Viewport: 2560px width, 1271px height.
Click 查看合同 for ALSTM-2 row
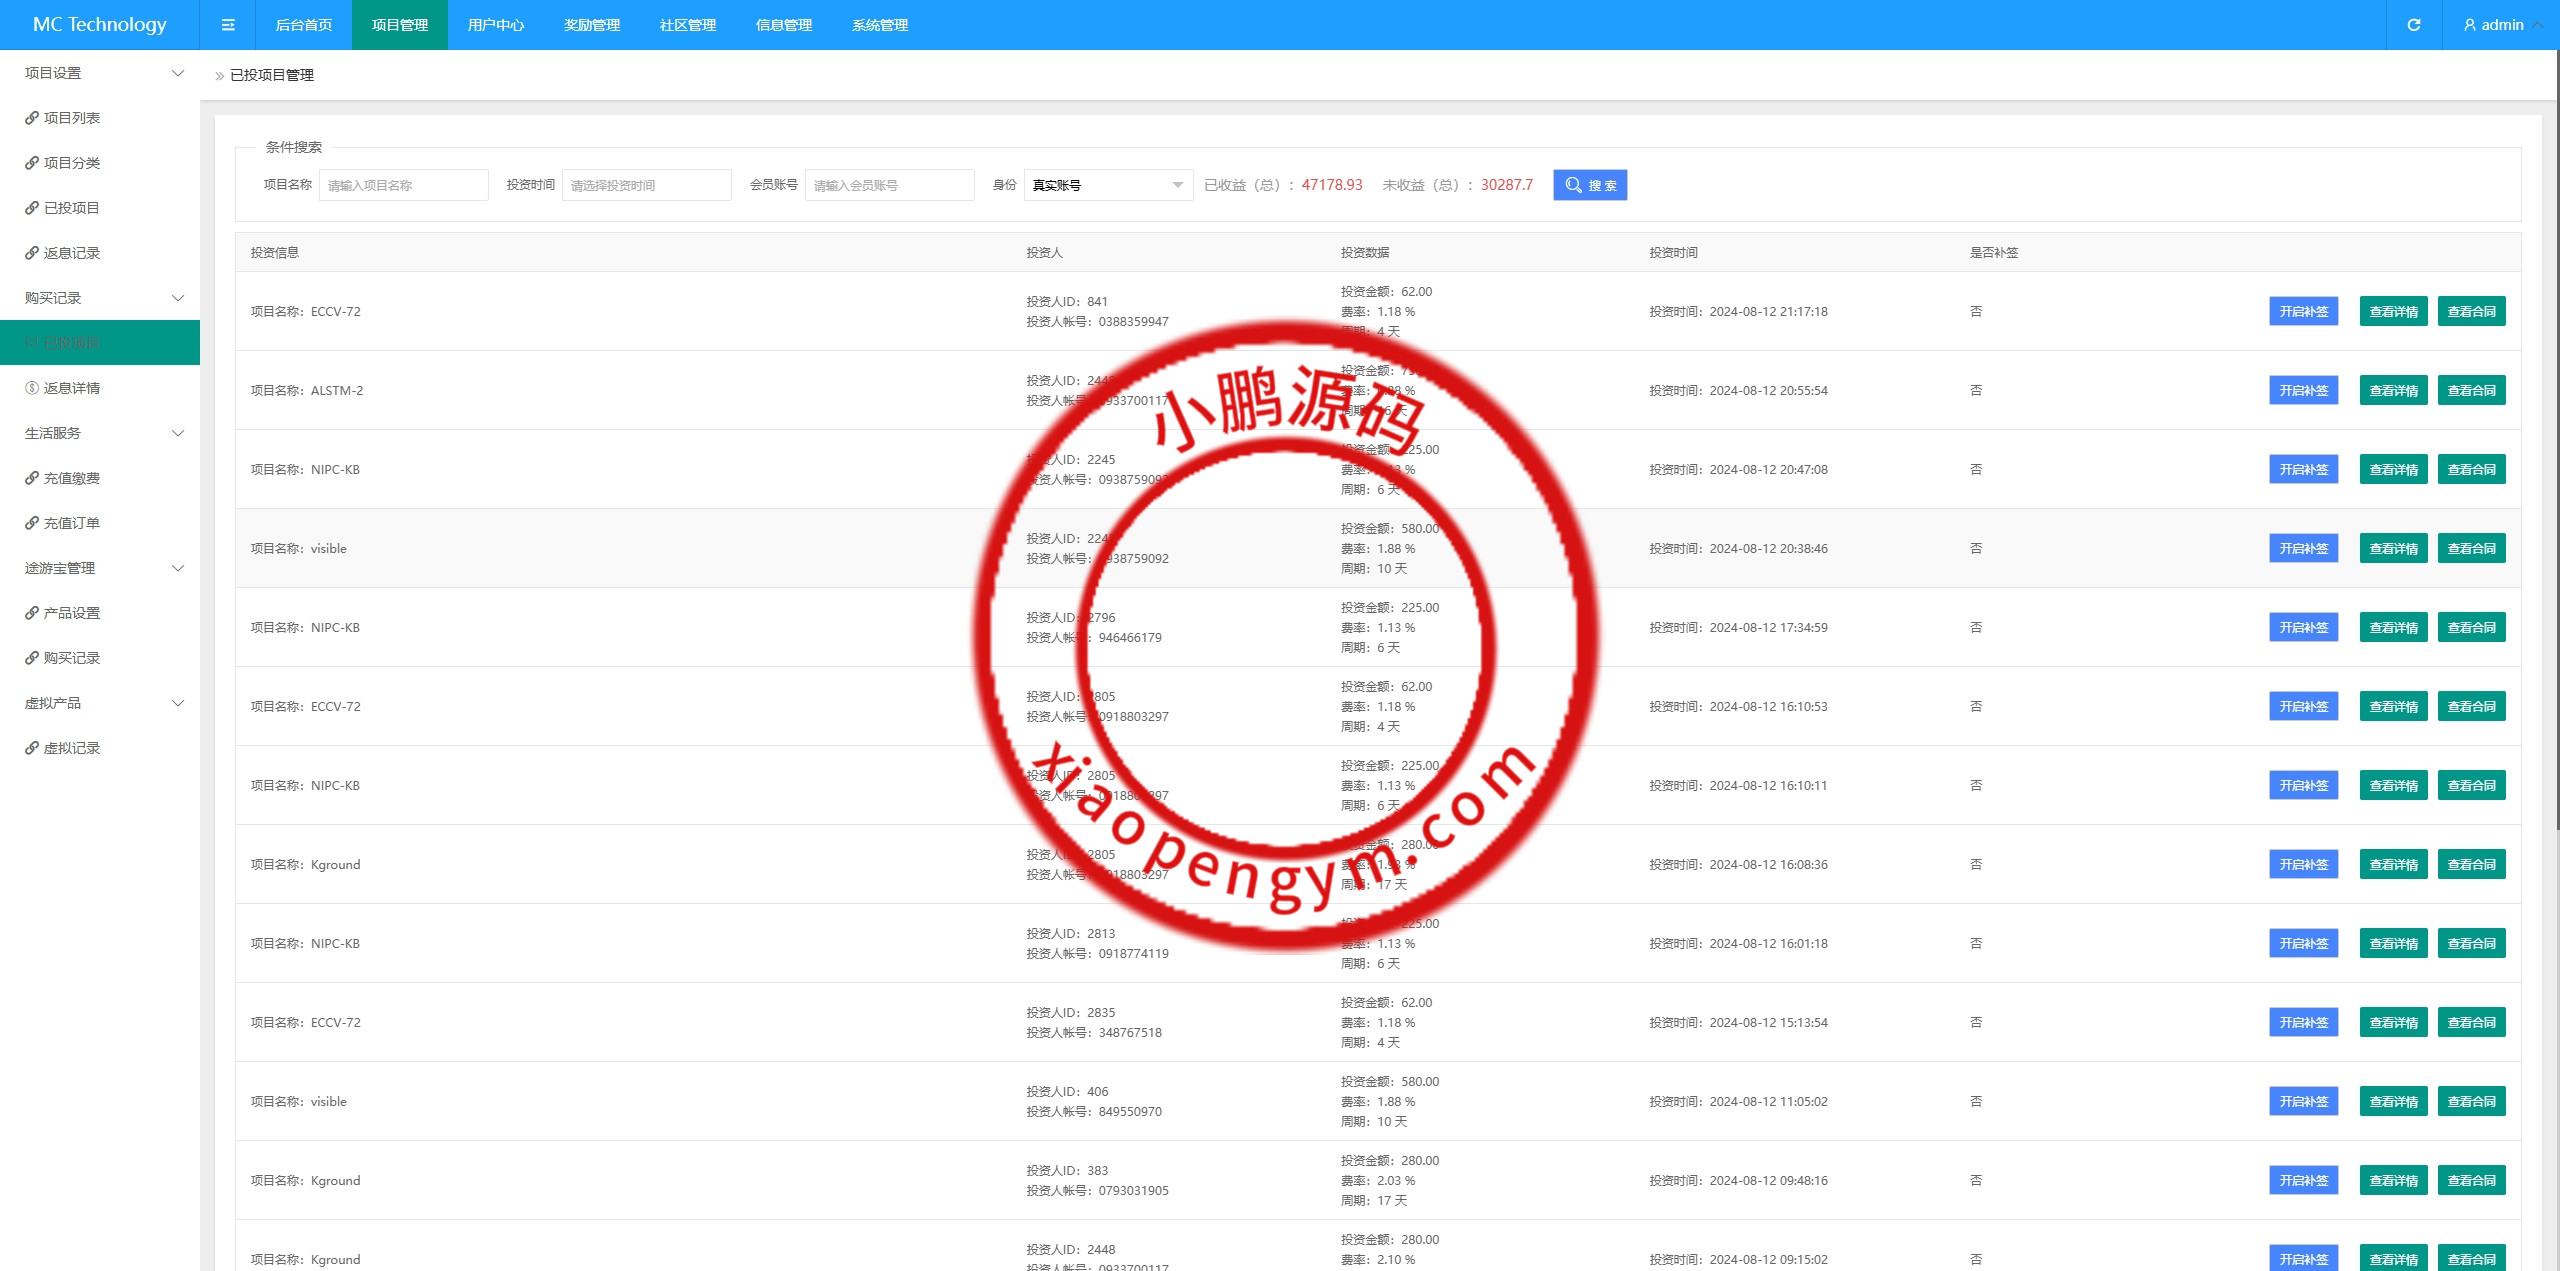click(x=2471, y=391)
